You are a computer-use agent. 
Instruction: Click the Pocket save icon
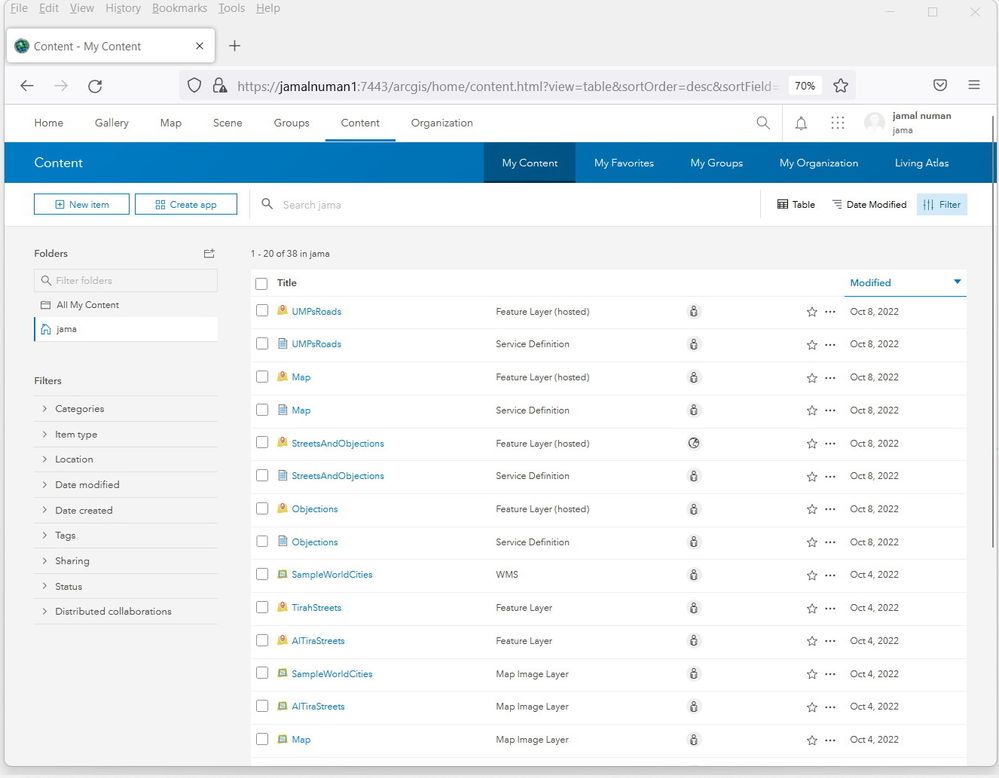(940, 85)
